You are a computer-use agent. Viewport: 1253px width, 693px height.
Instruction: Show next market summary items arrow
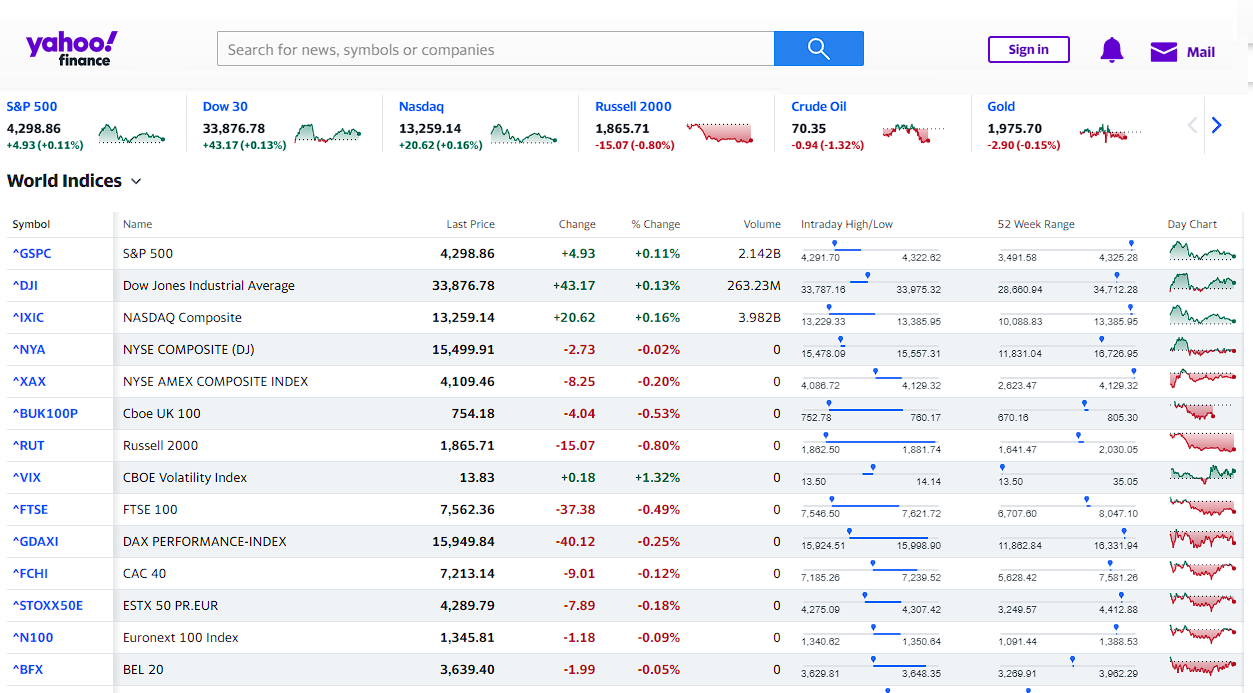pos(1217,125)
